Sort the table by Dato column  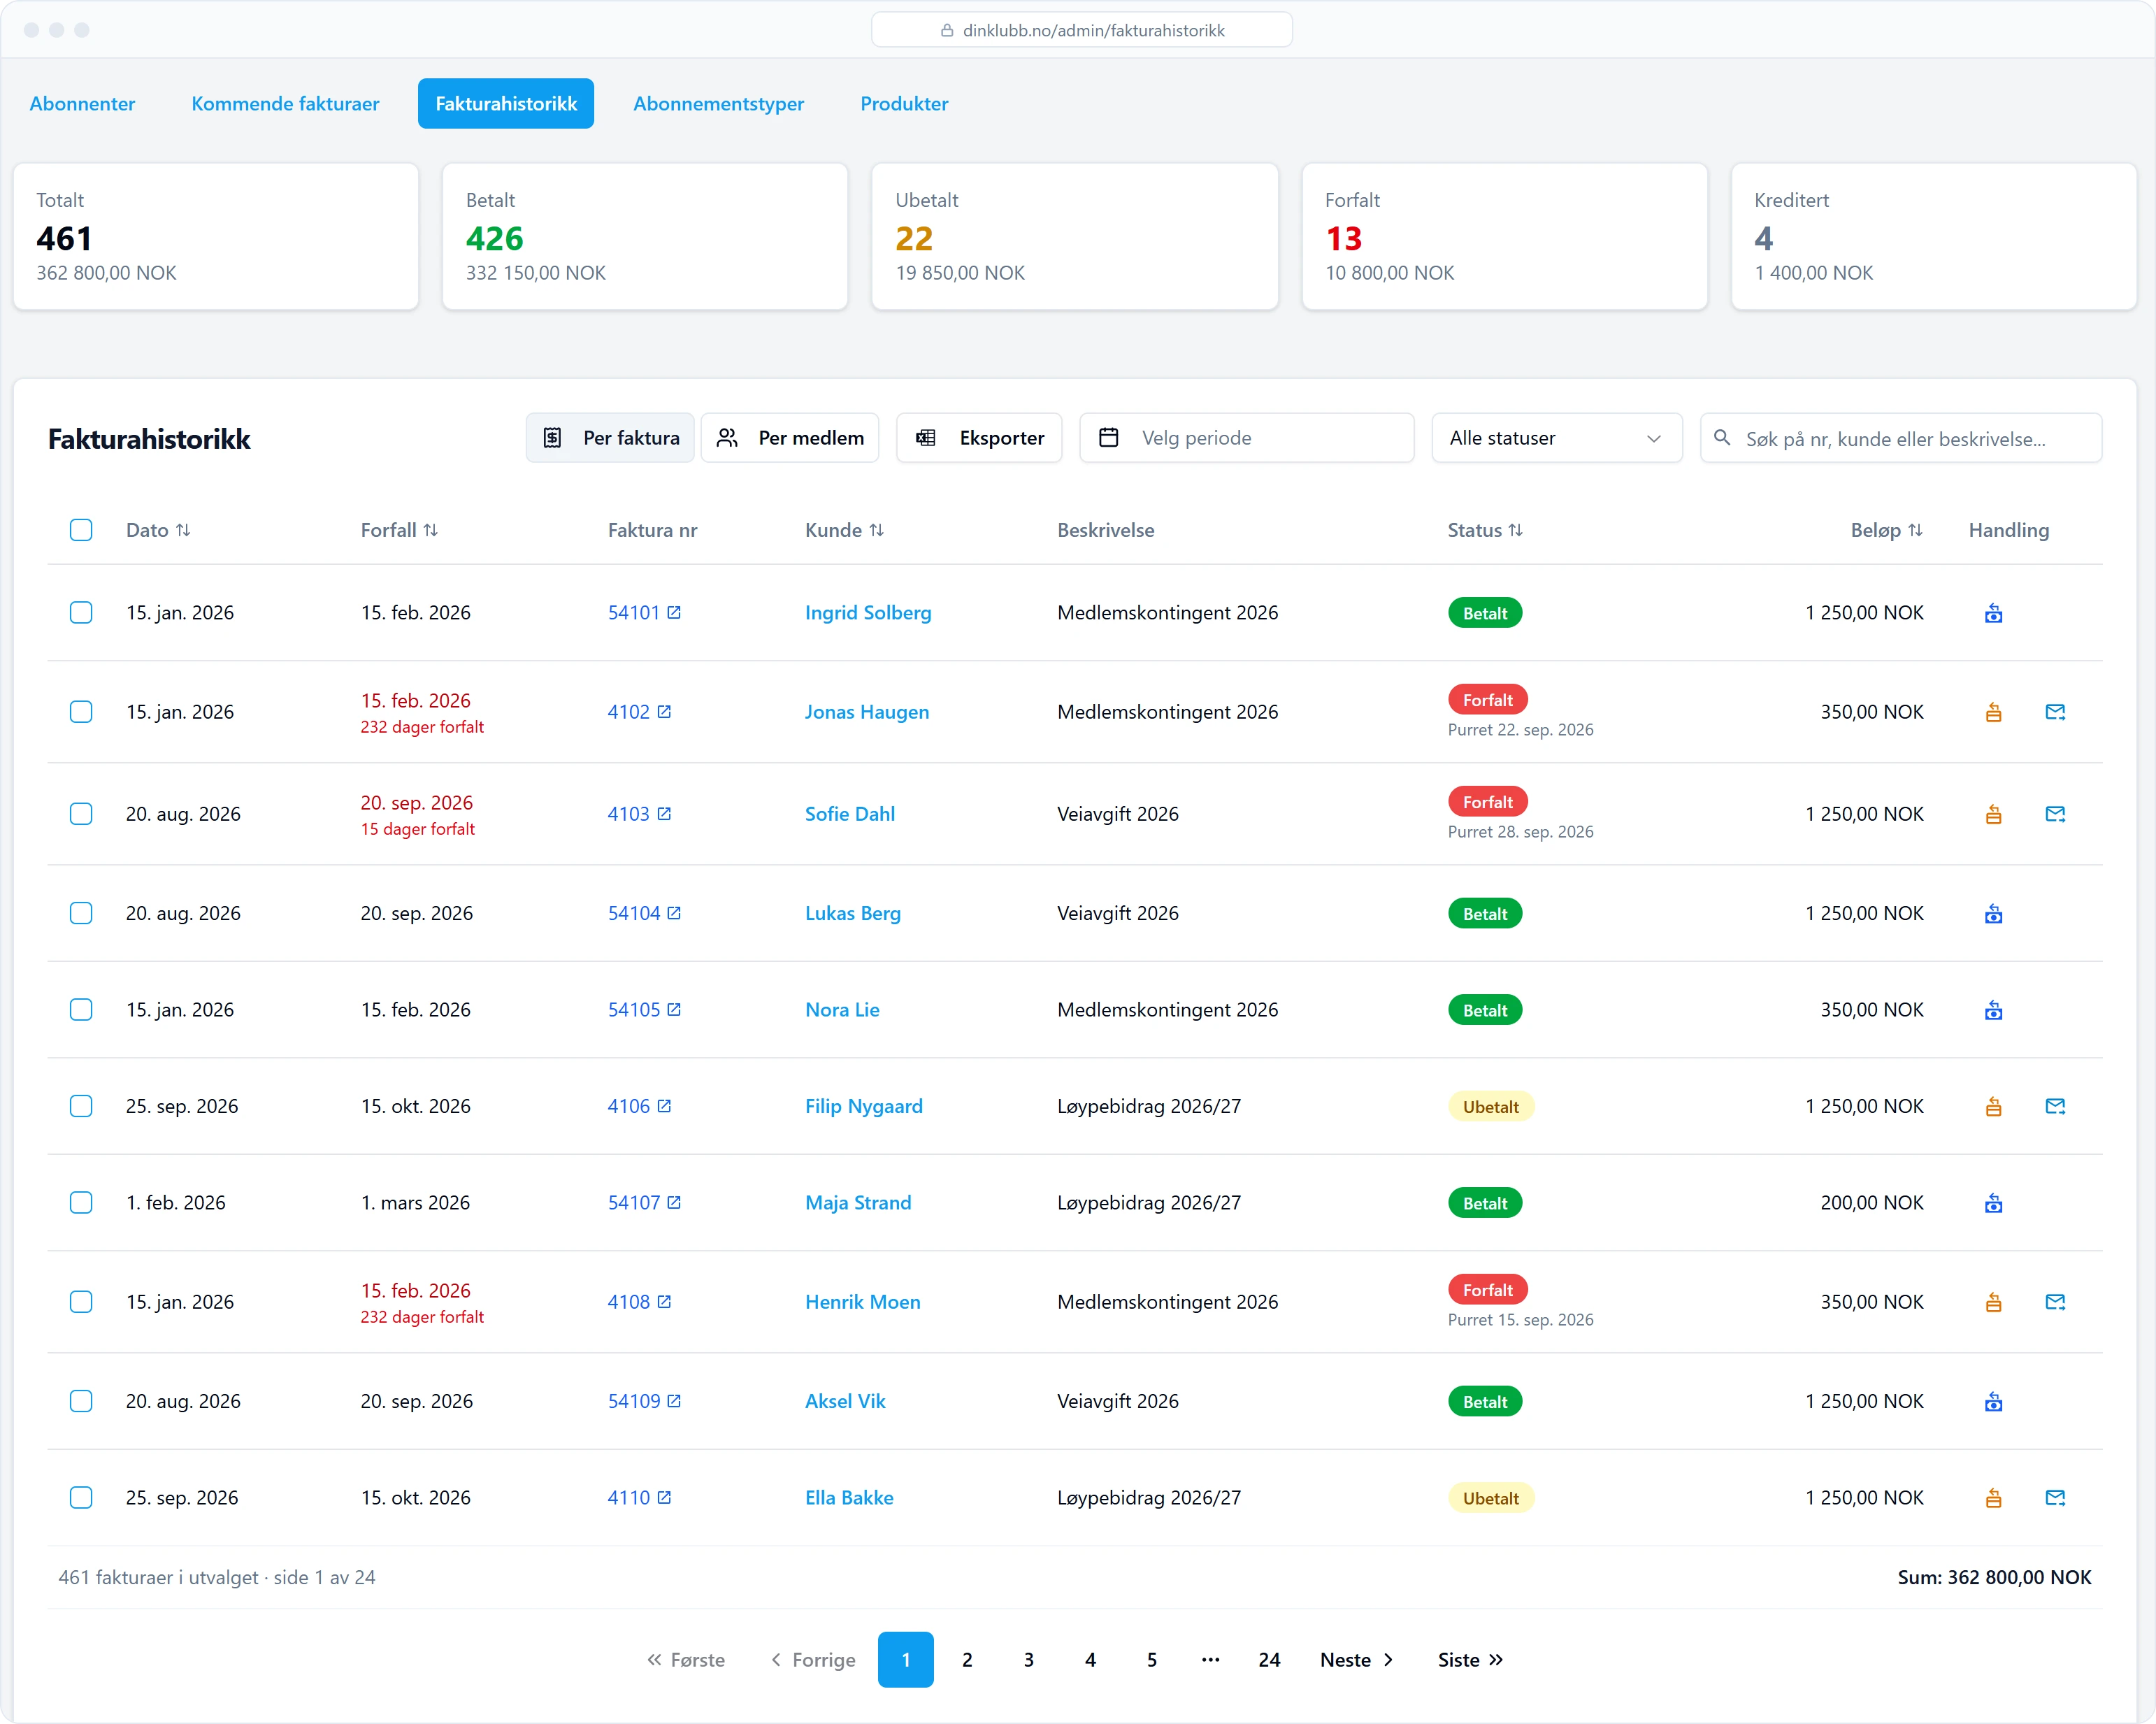tap(158, 530)
